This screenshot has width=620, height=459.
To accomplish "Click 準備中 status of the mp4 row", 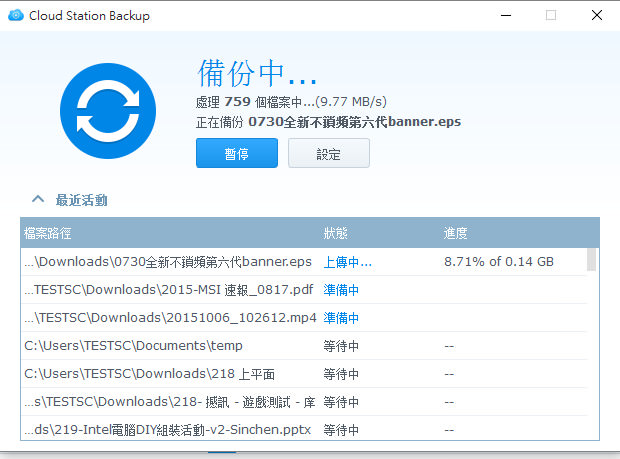I will point(341,318).
